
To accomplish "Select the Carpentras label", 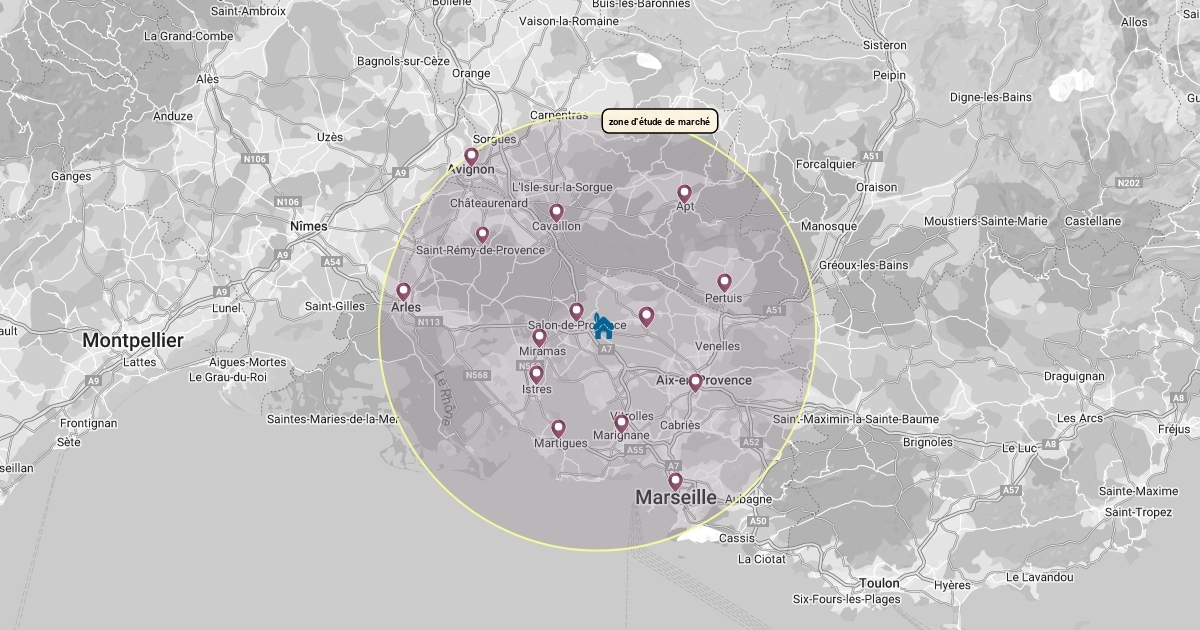I will pos(558,115).
